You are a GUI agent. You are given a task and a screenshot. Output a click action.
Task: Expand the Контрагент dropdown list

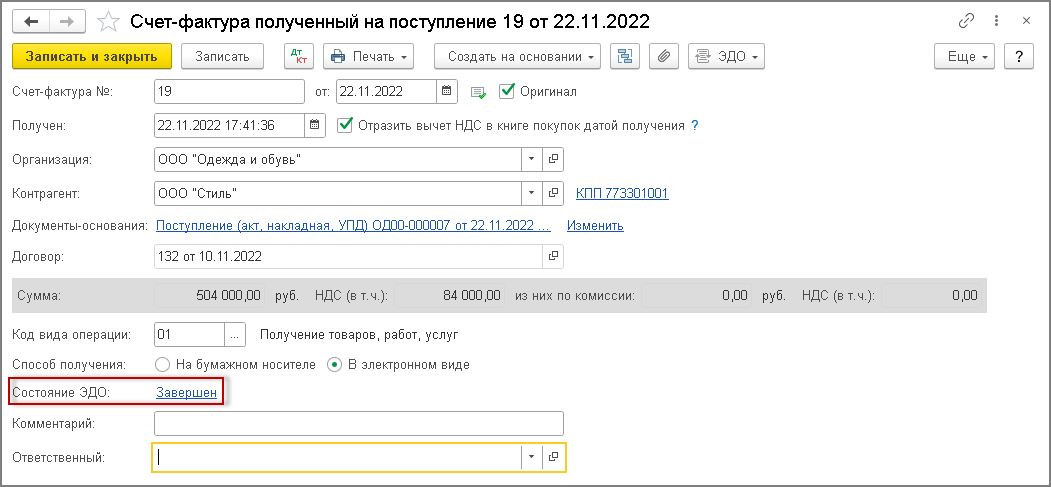(x=531, y=193)
